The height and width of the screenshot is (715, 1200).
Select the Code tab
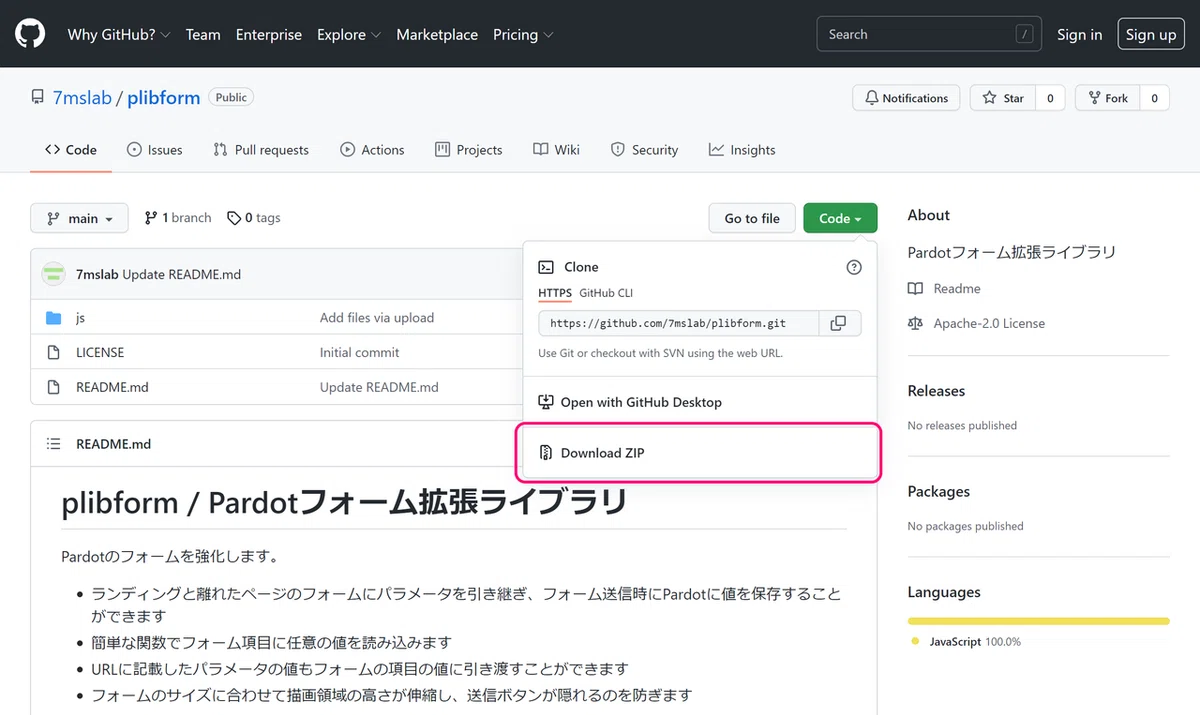point(70,150)
